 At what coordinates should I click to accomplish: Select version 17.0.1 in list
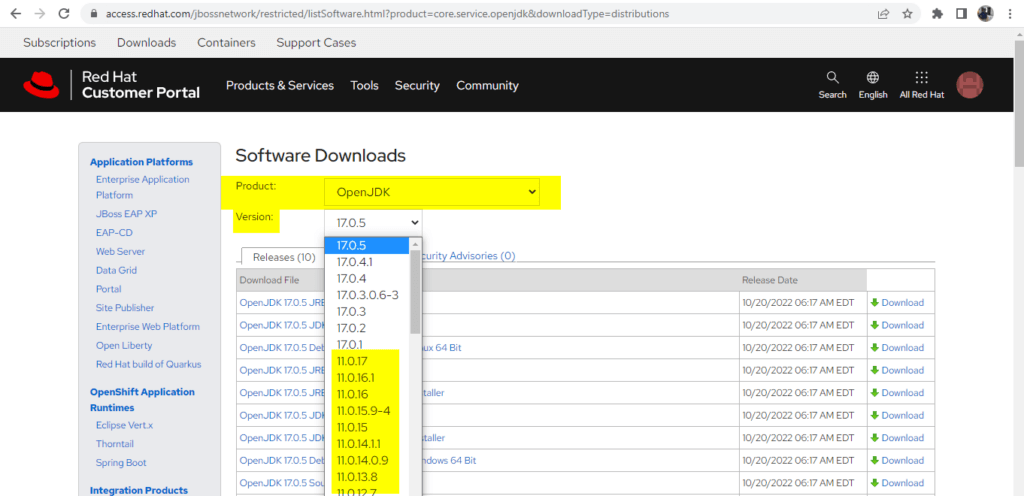pos(366,345)
